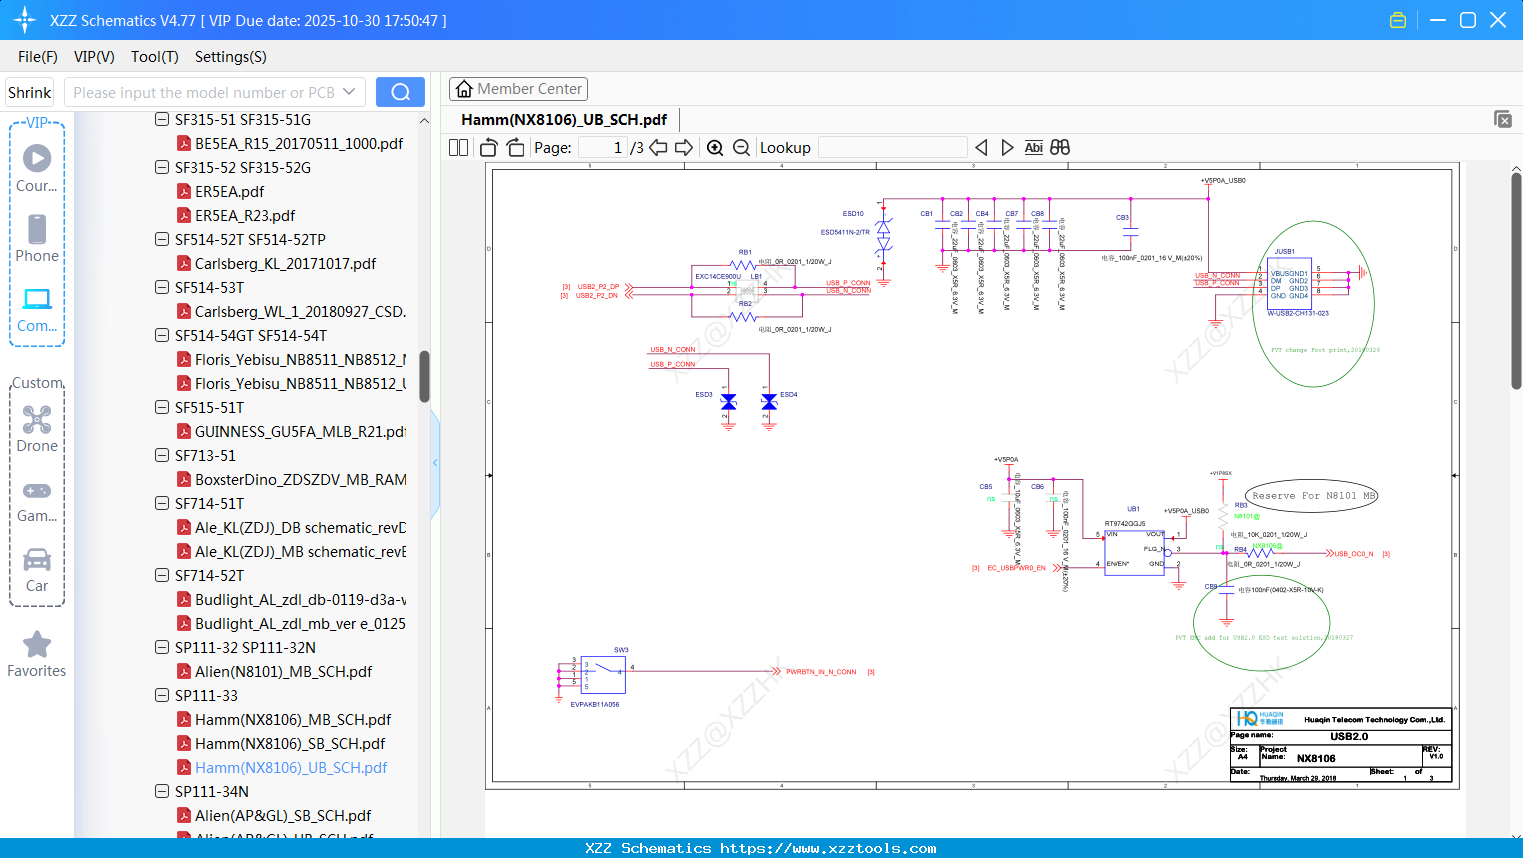Click the Lookup text input field
The width and height of the screenshot is (1523, 858).
click(x=892, y=148)
